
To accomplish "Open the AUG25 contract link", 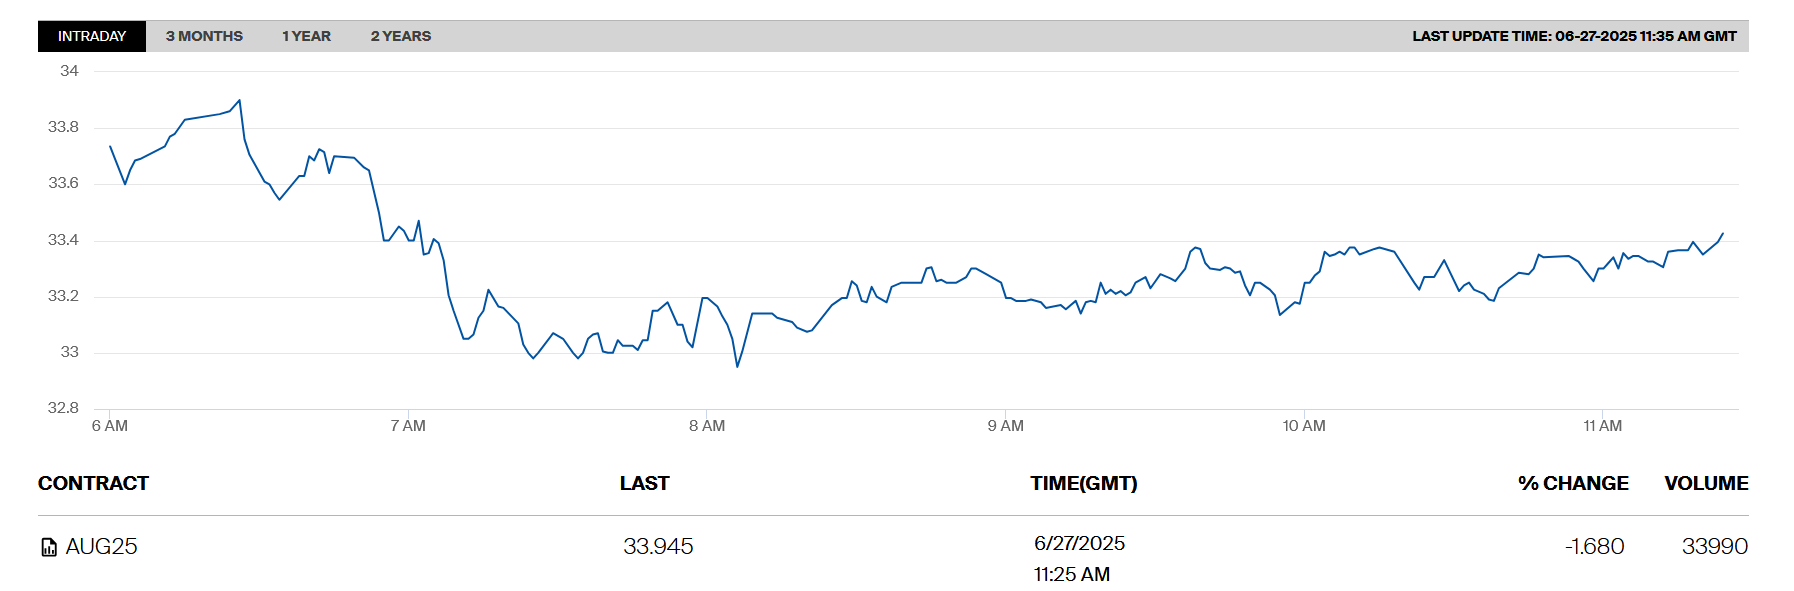I will click(x=101, y=547).
